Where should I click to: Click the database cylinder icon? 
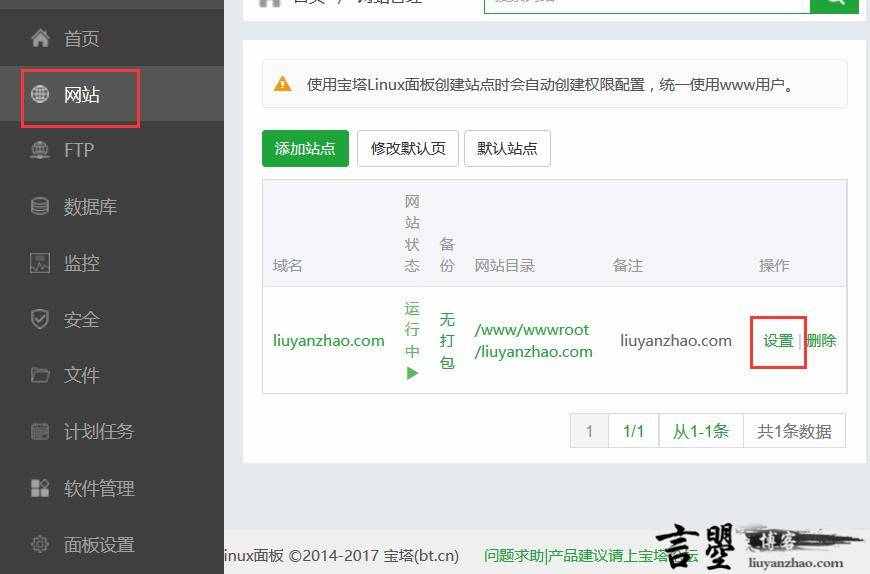tap(40, 206)
